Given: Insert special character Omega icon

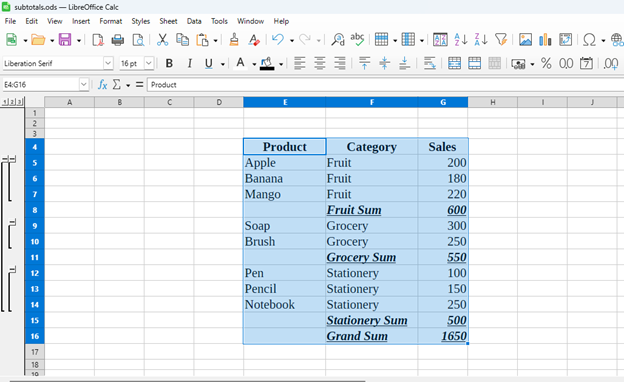Looking at the screenshot, I should (x=589, y=40).
